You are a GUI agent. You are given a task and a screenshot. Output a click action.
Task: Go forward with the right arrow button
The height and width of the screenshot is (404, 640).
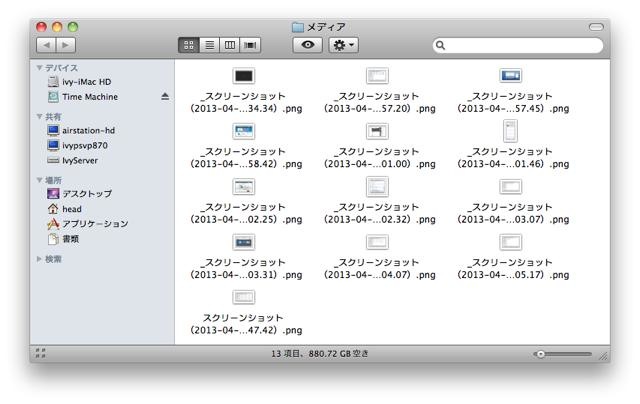[65, 45]
